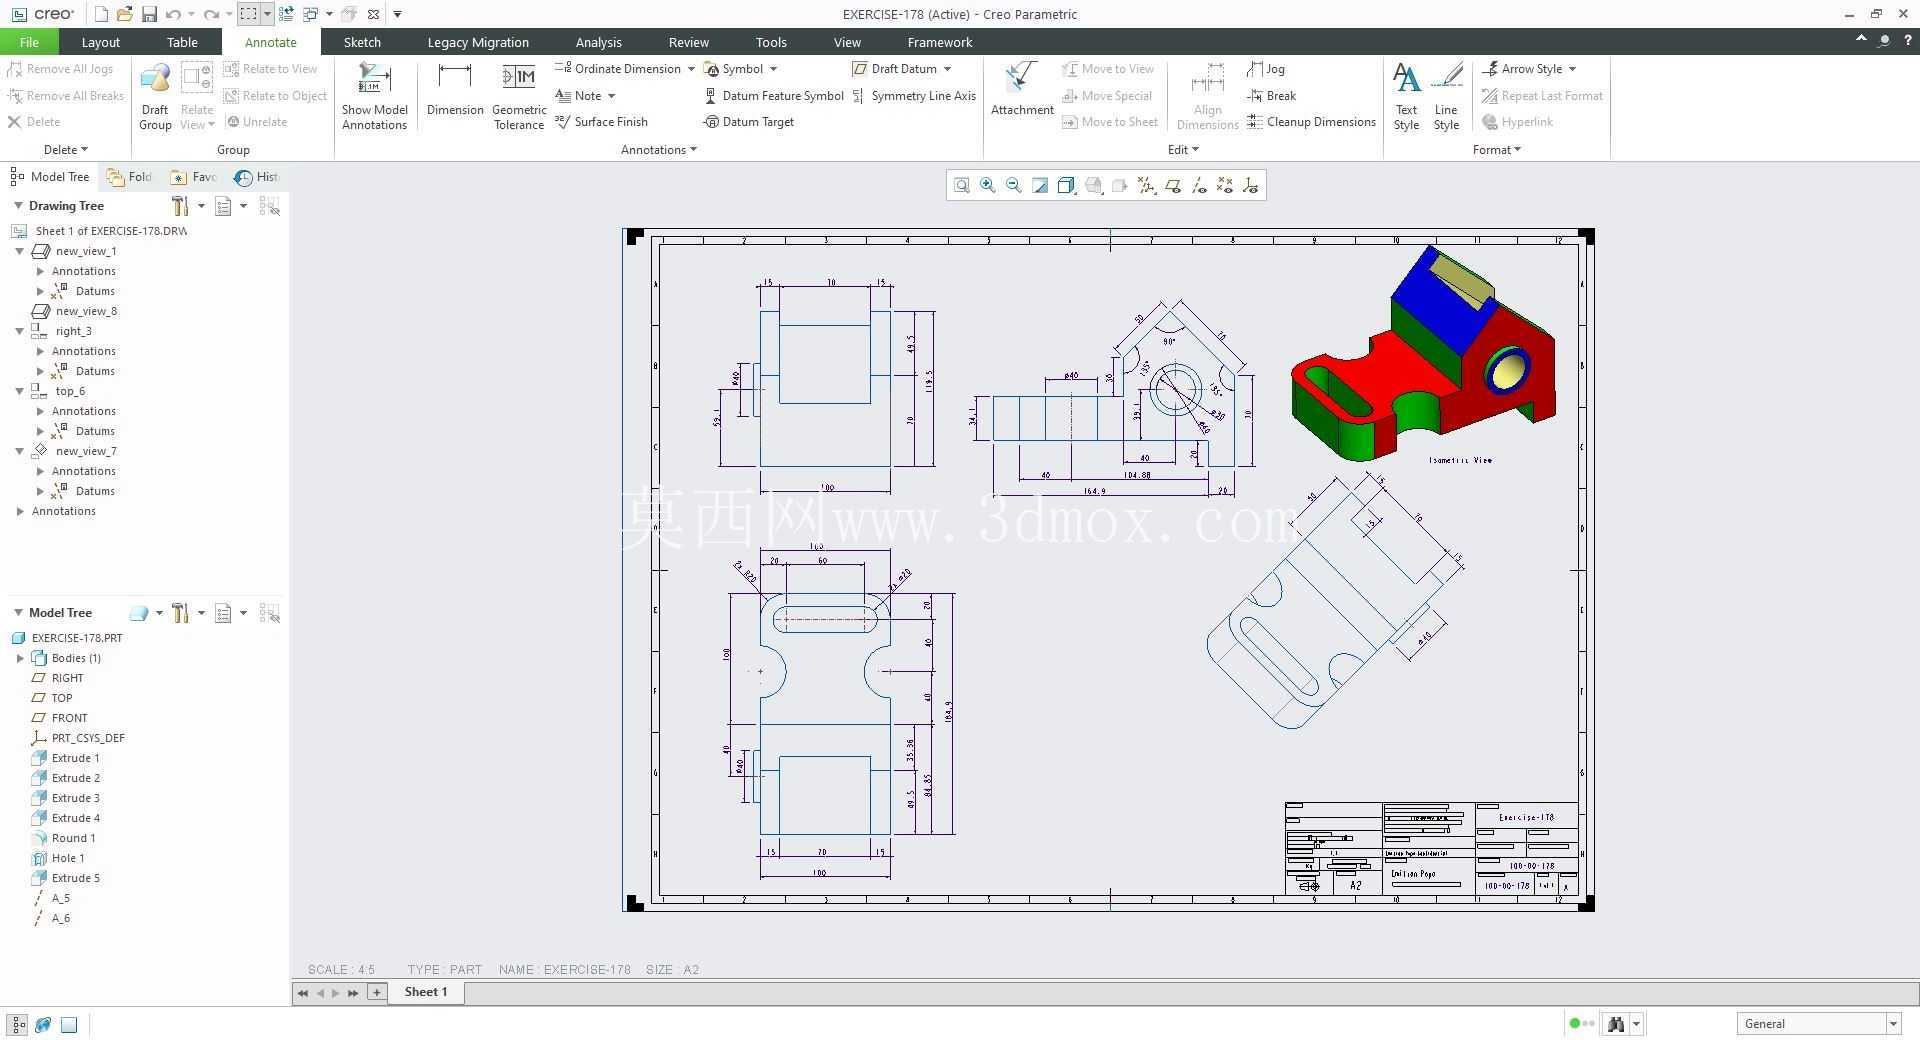Toggle axis display visibility icon
1920x1040 pixels.
(1199, 185)
